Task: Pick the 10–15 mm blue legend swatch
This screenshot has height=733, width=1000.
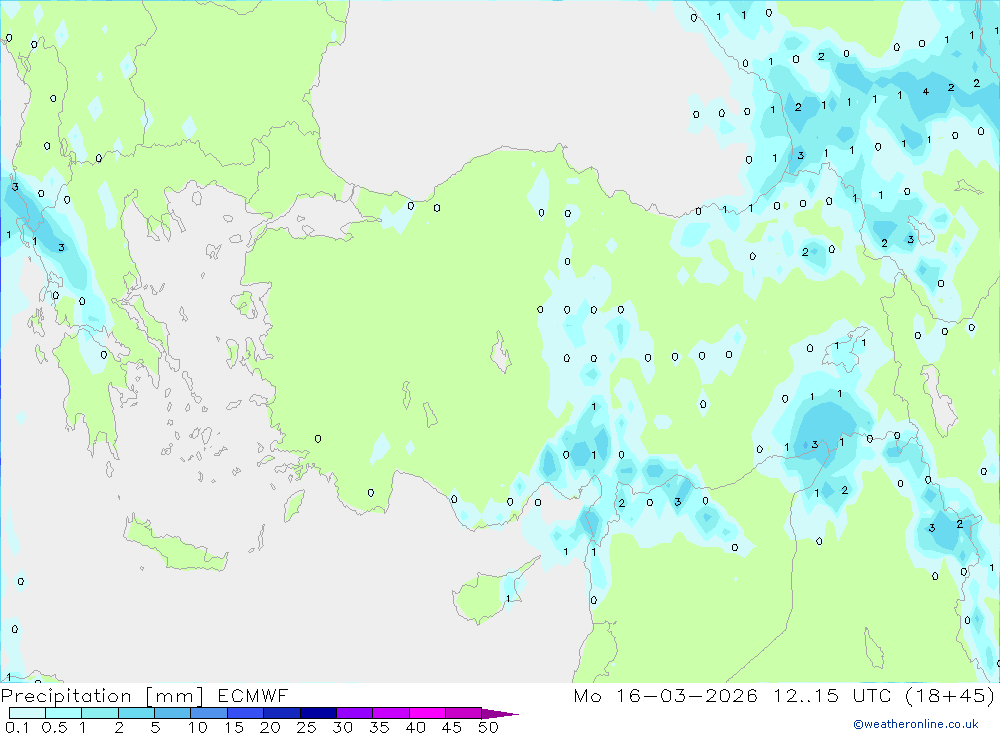Action: tap(209, 713)
